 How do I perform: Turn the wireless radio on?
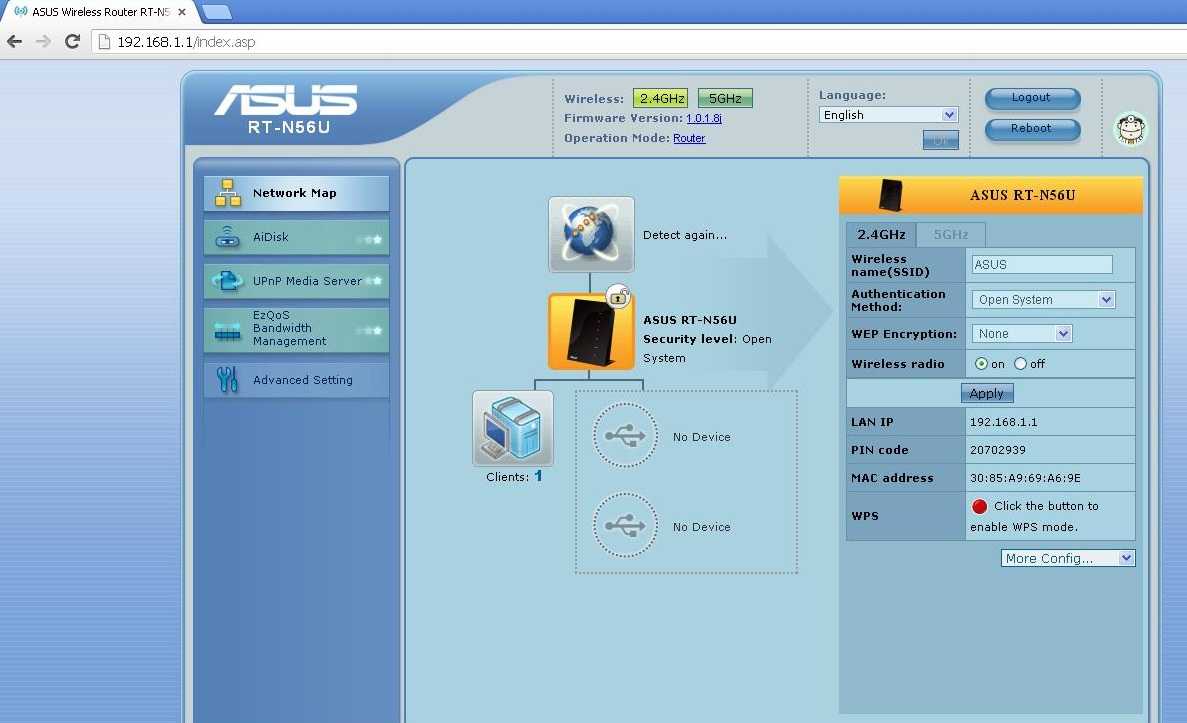[x=981, y=364]
